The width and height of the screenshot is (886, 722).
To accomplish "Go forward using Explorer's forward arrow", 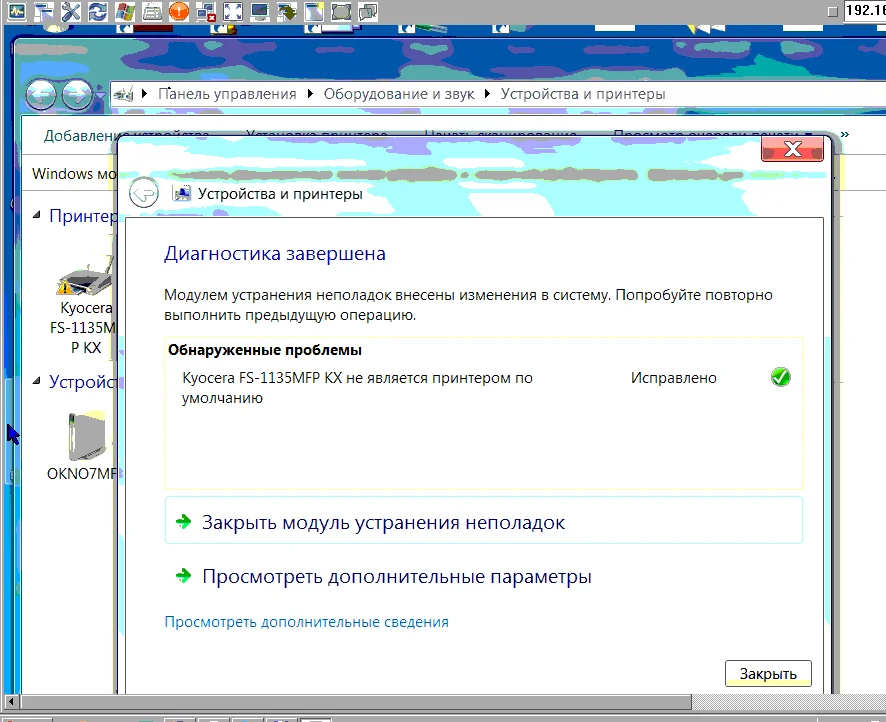I will pos(76,94).
